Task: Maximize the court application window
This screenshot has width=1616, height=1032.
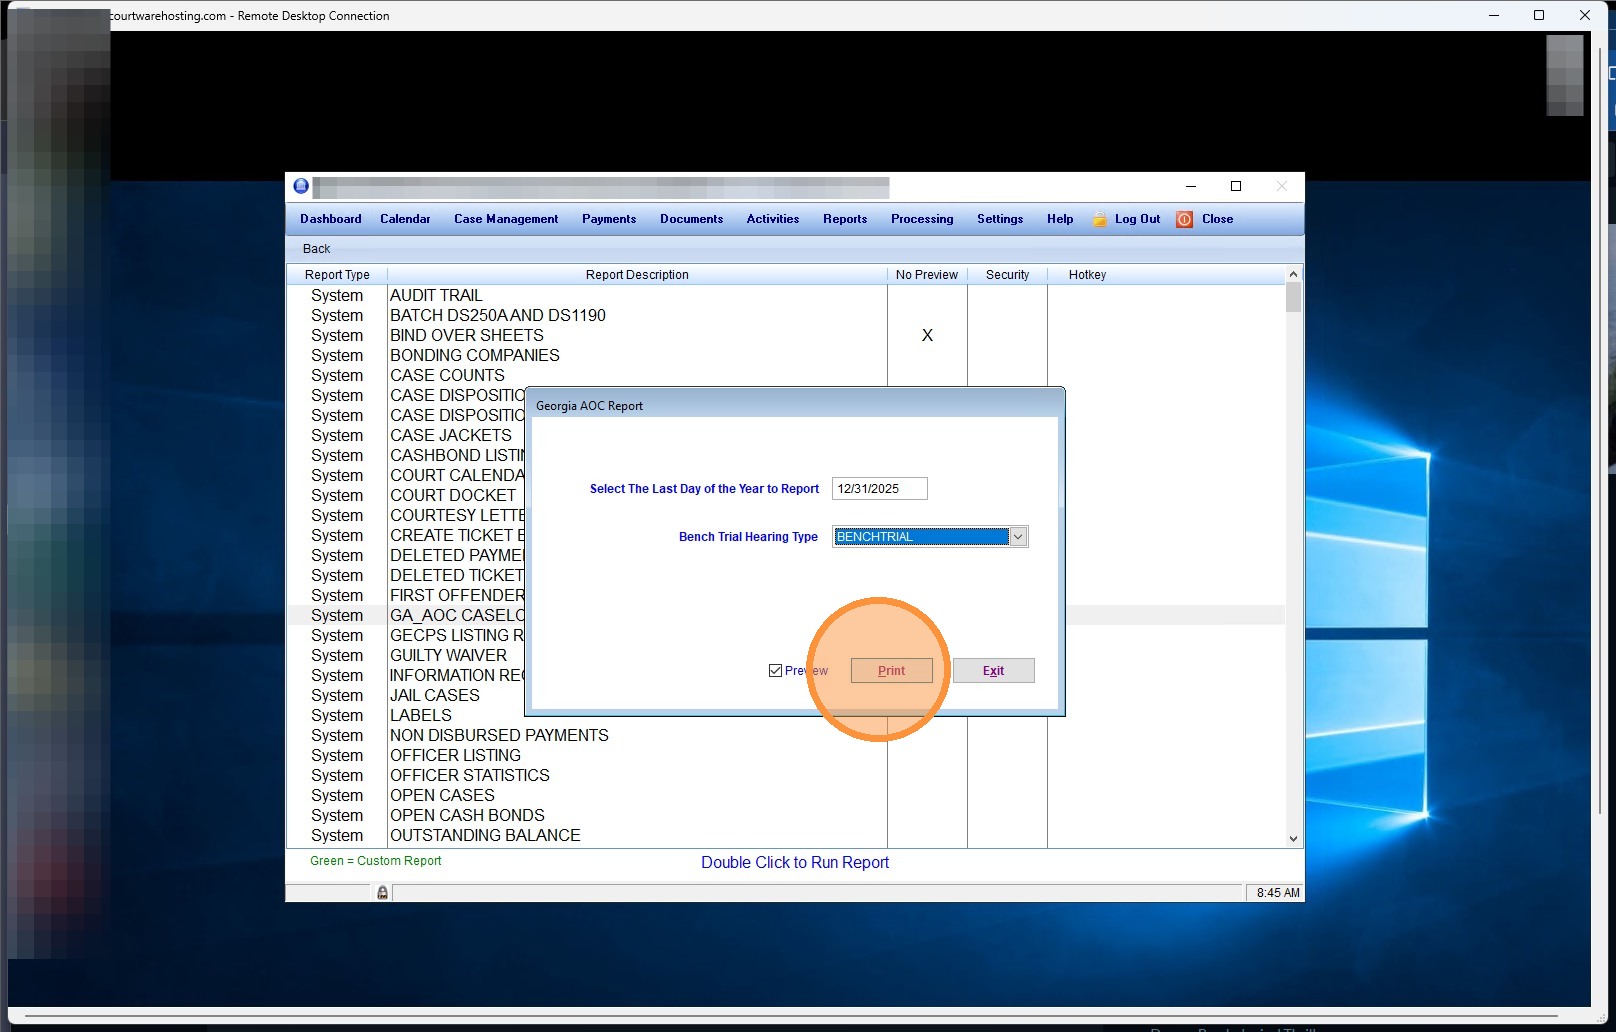Action: point(1236,186)
